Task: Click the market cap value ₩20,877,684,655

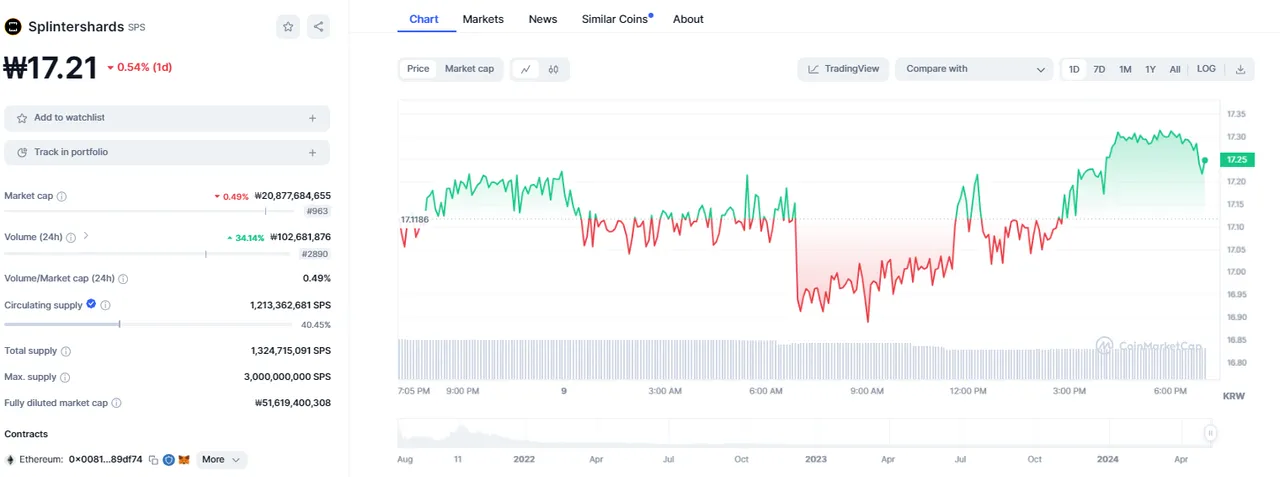Action: click(x=293, y=196)
